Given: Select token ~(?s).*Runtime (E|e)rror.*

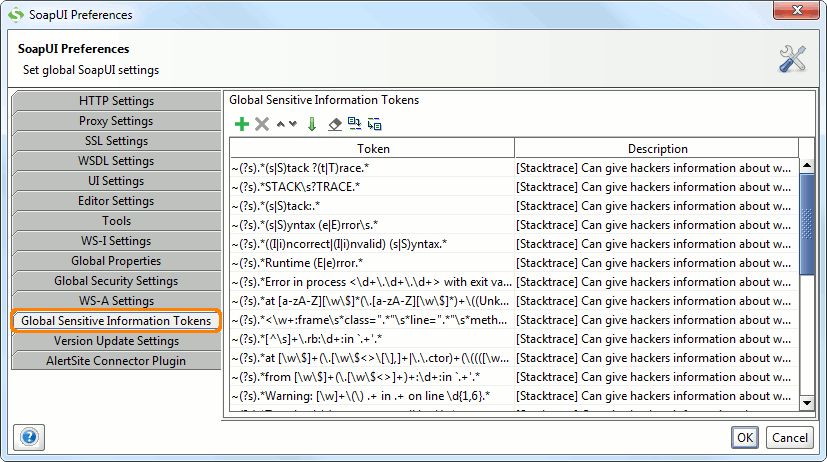Looking at the screenshot, I should coord(372,263).
